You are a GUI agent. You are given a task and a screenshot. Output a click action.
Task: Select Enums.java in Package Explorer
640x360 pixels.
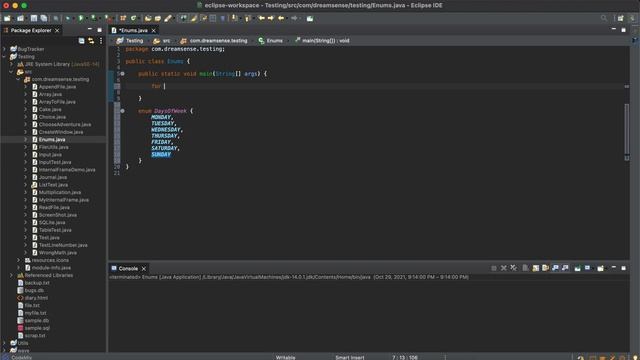pos(52,140)
